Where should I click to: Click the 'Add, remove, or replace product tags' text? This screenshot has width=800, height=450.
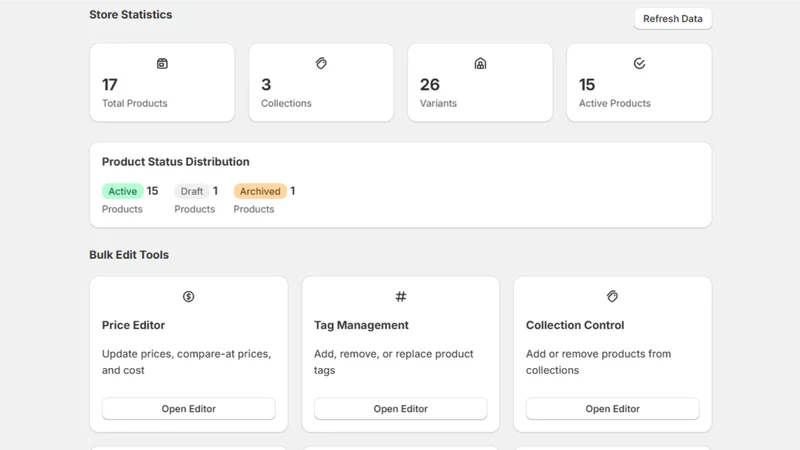(x=393, y=362)
